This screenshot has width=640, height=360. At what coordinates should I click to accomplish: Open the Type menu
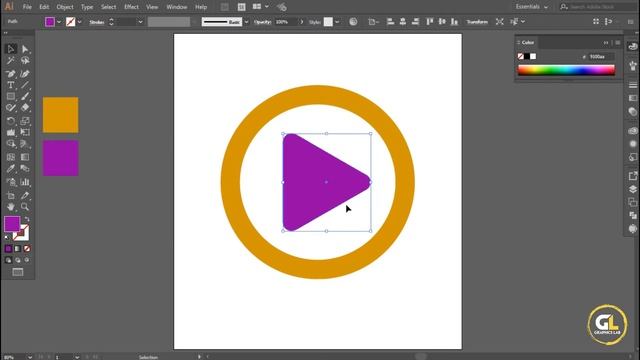point(87,7)
